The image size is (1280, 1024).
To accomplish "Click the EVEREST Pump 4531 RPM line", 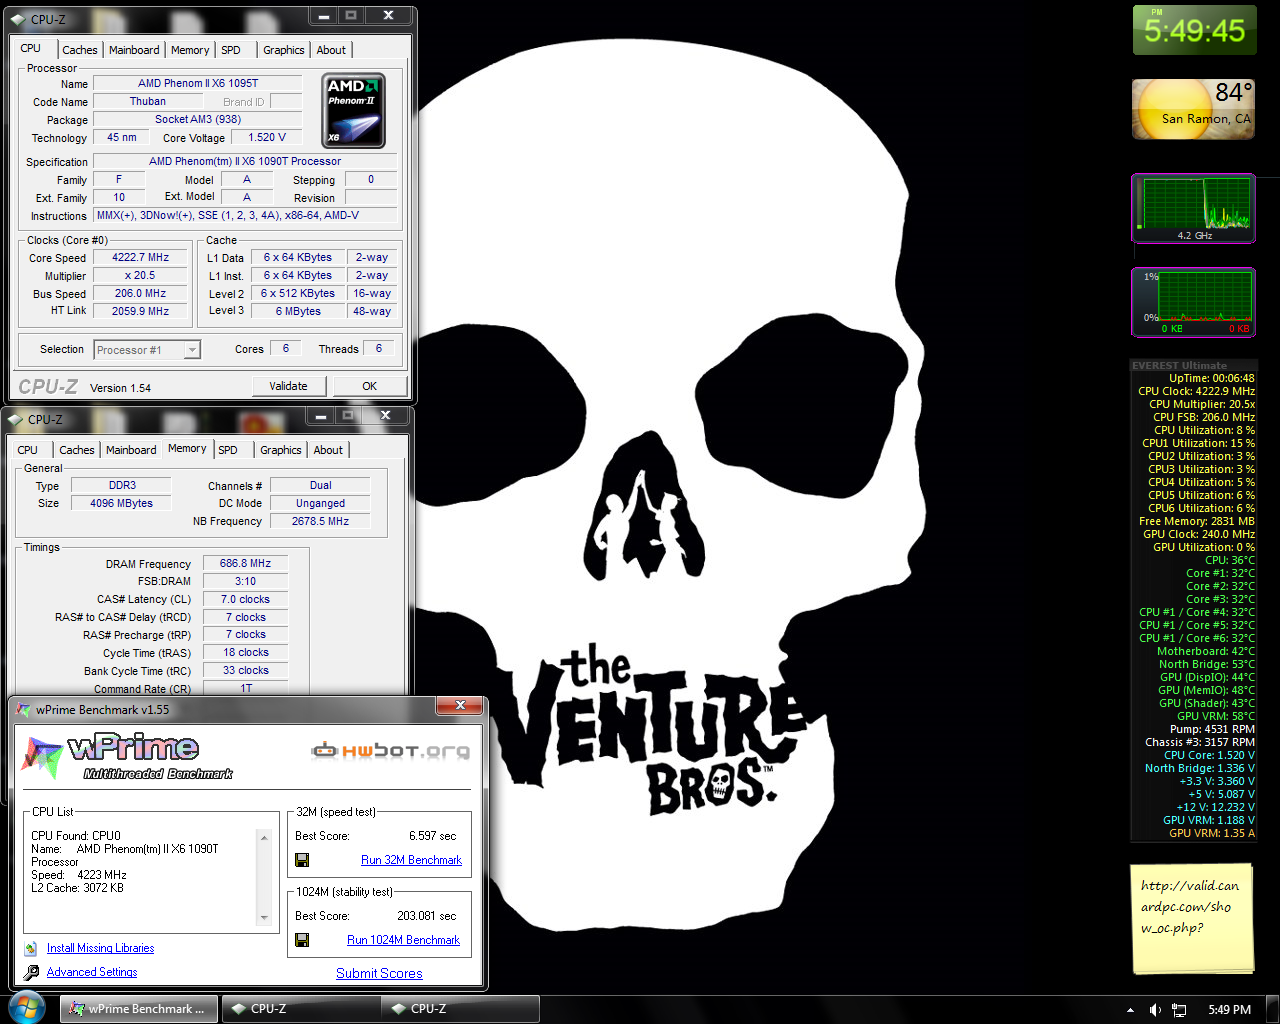I will [1212, 729].
